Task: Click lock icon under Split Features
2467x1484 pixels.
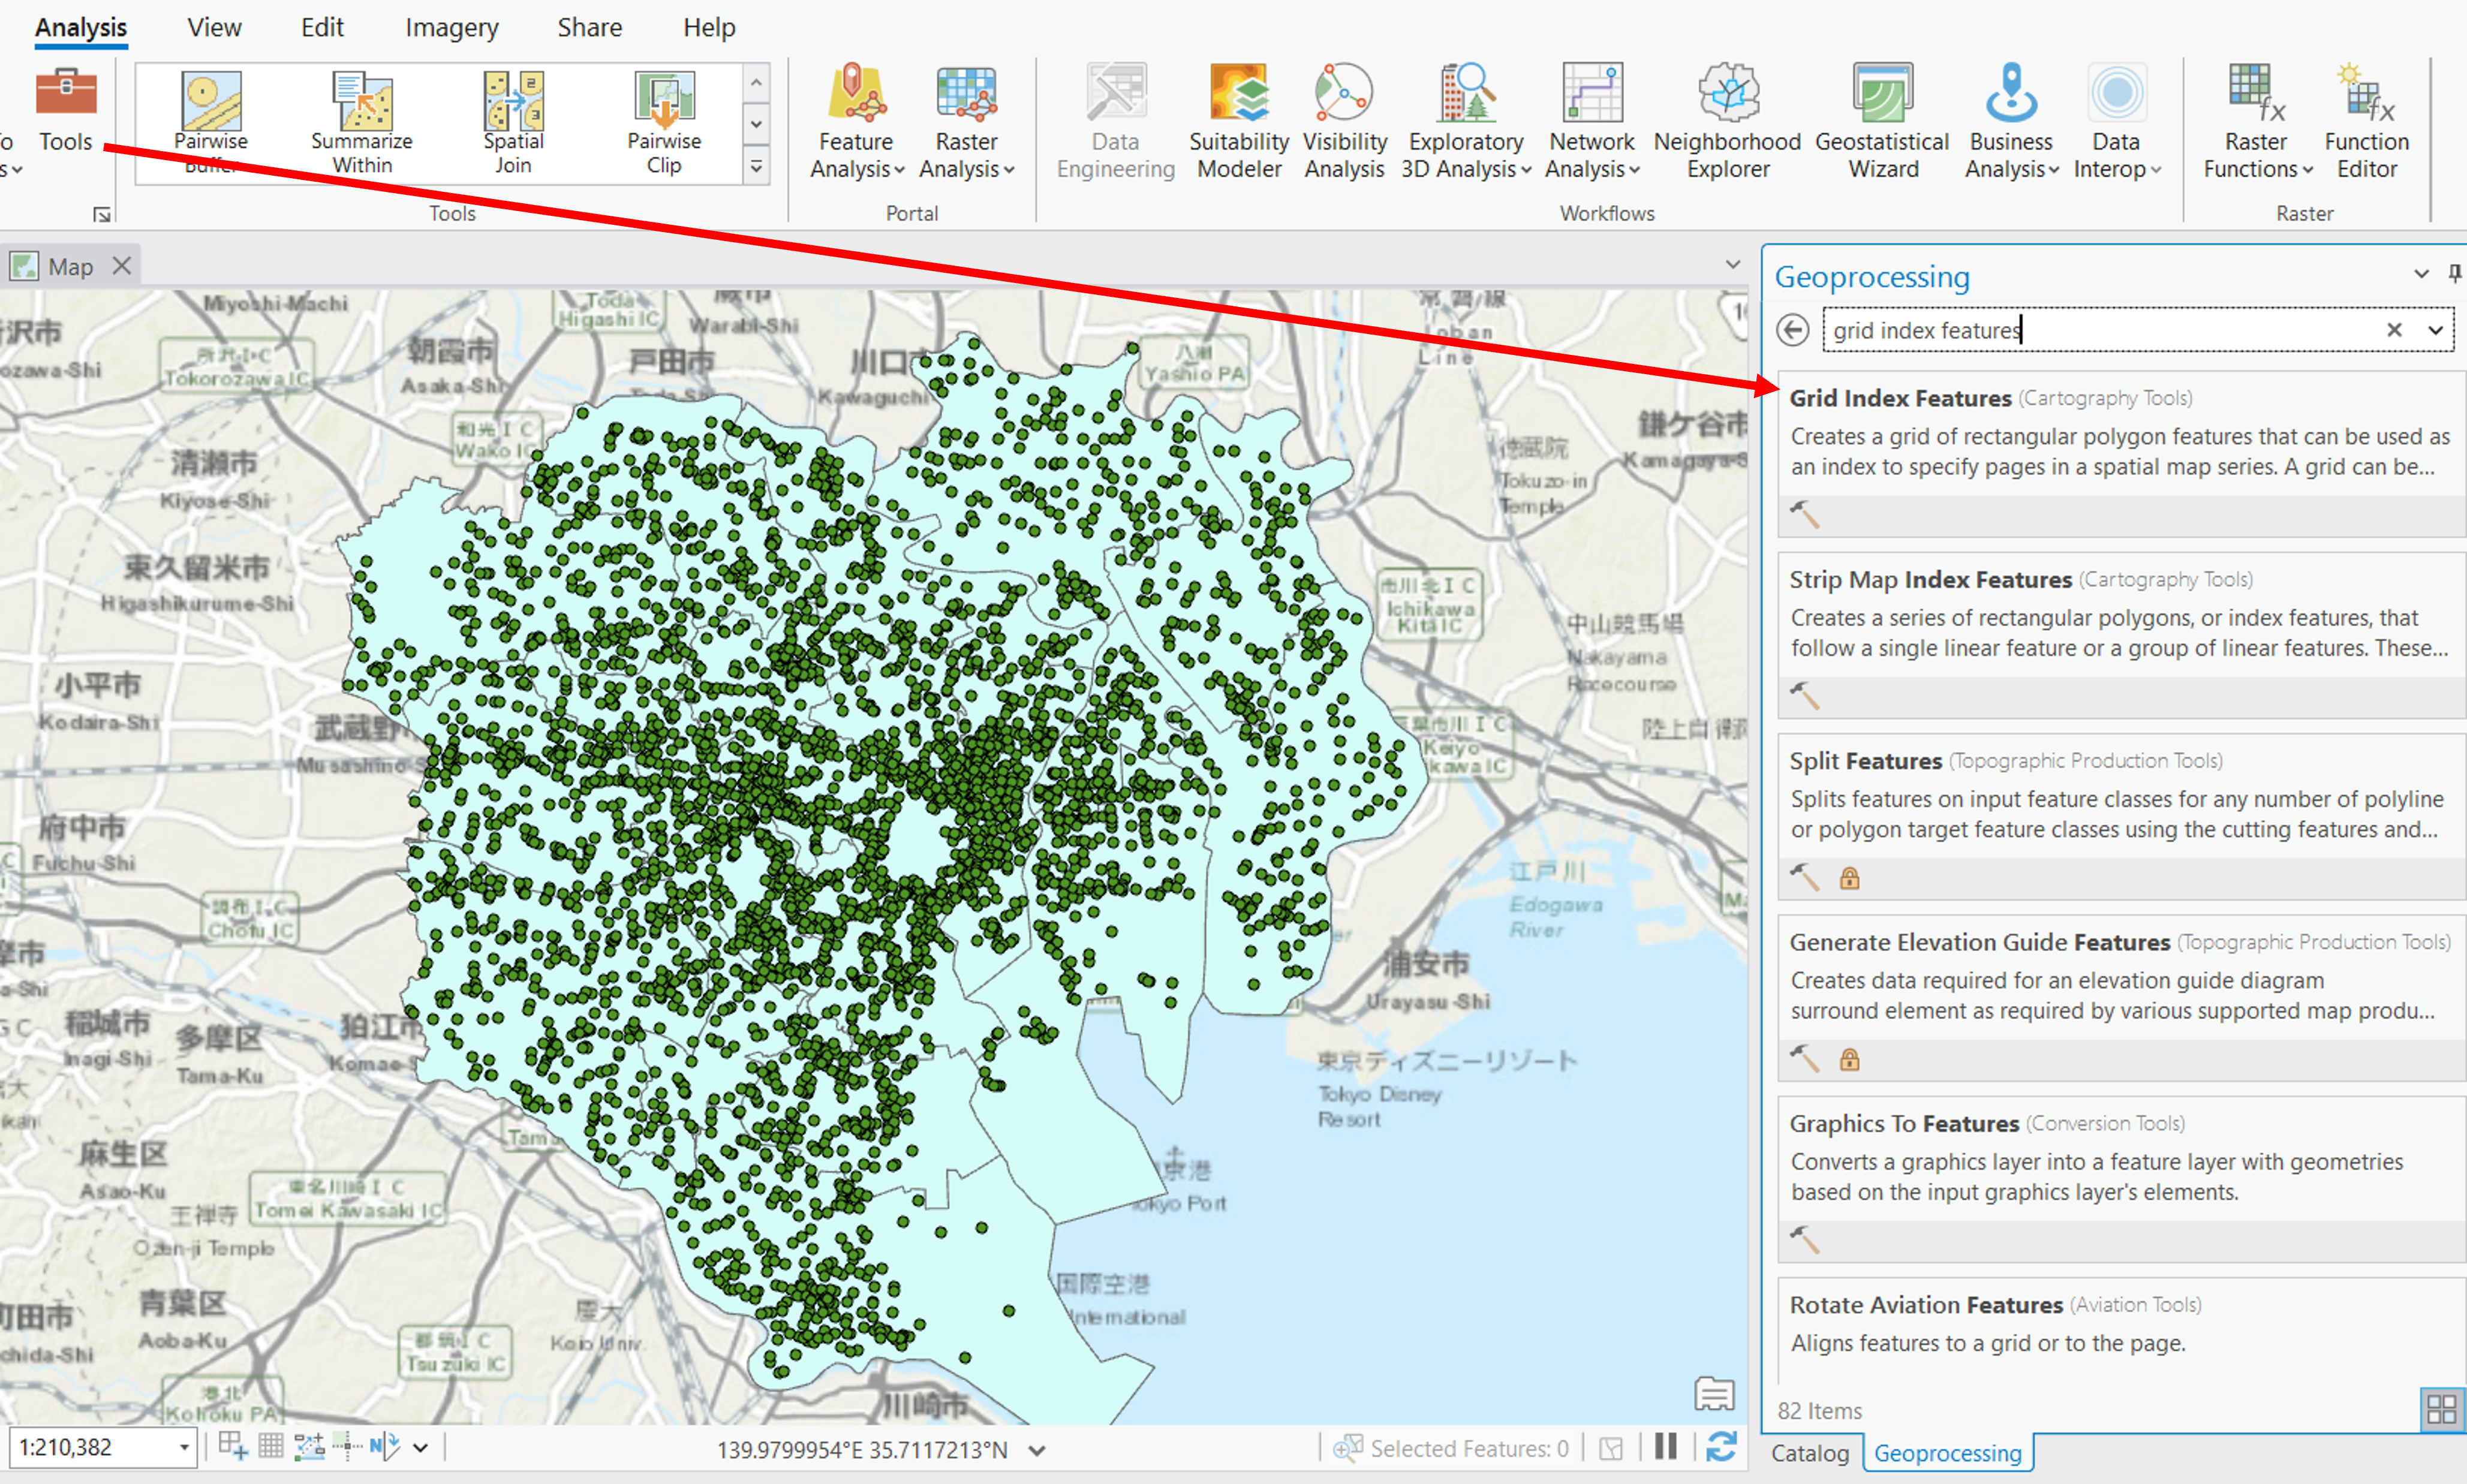Action: coord(1849,878)
